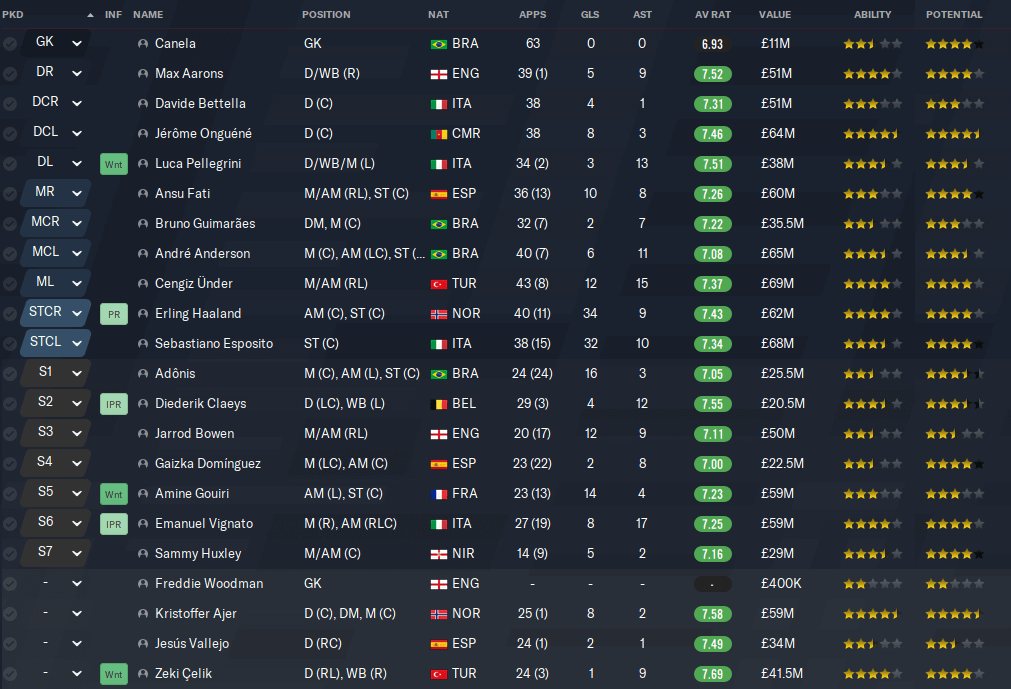Open Jérôme Onguéné's player profile
Viewport: 1011px width, 689px height.
[203, 134]
